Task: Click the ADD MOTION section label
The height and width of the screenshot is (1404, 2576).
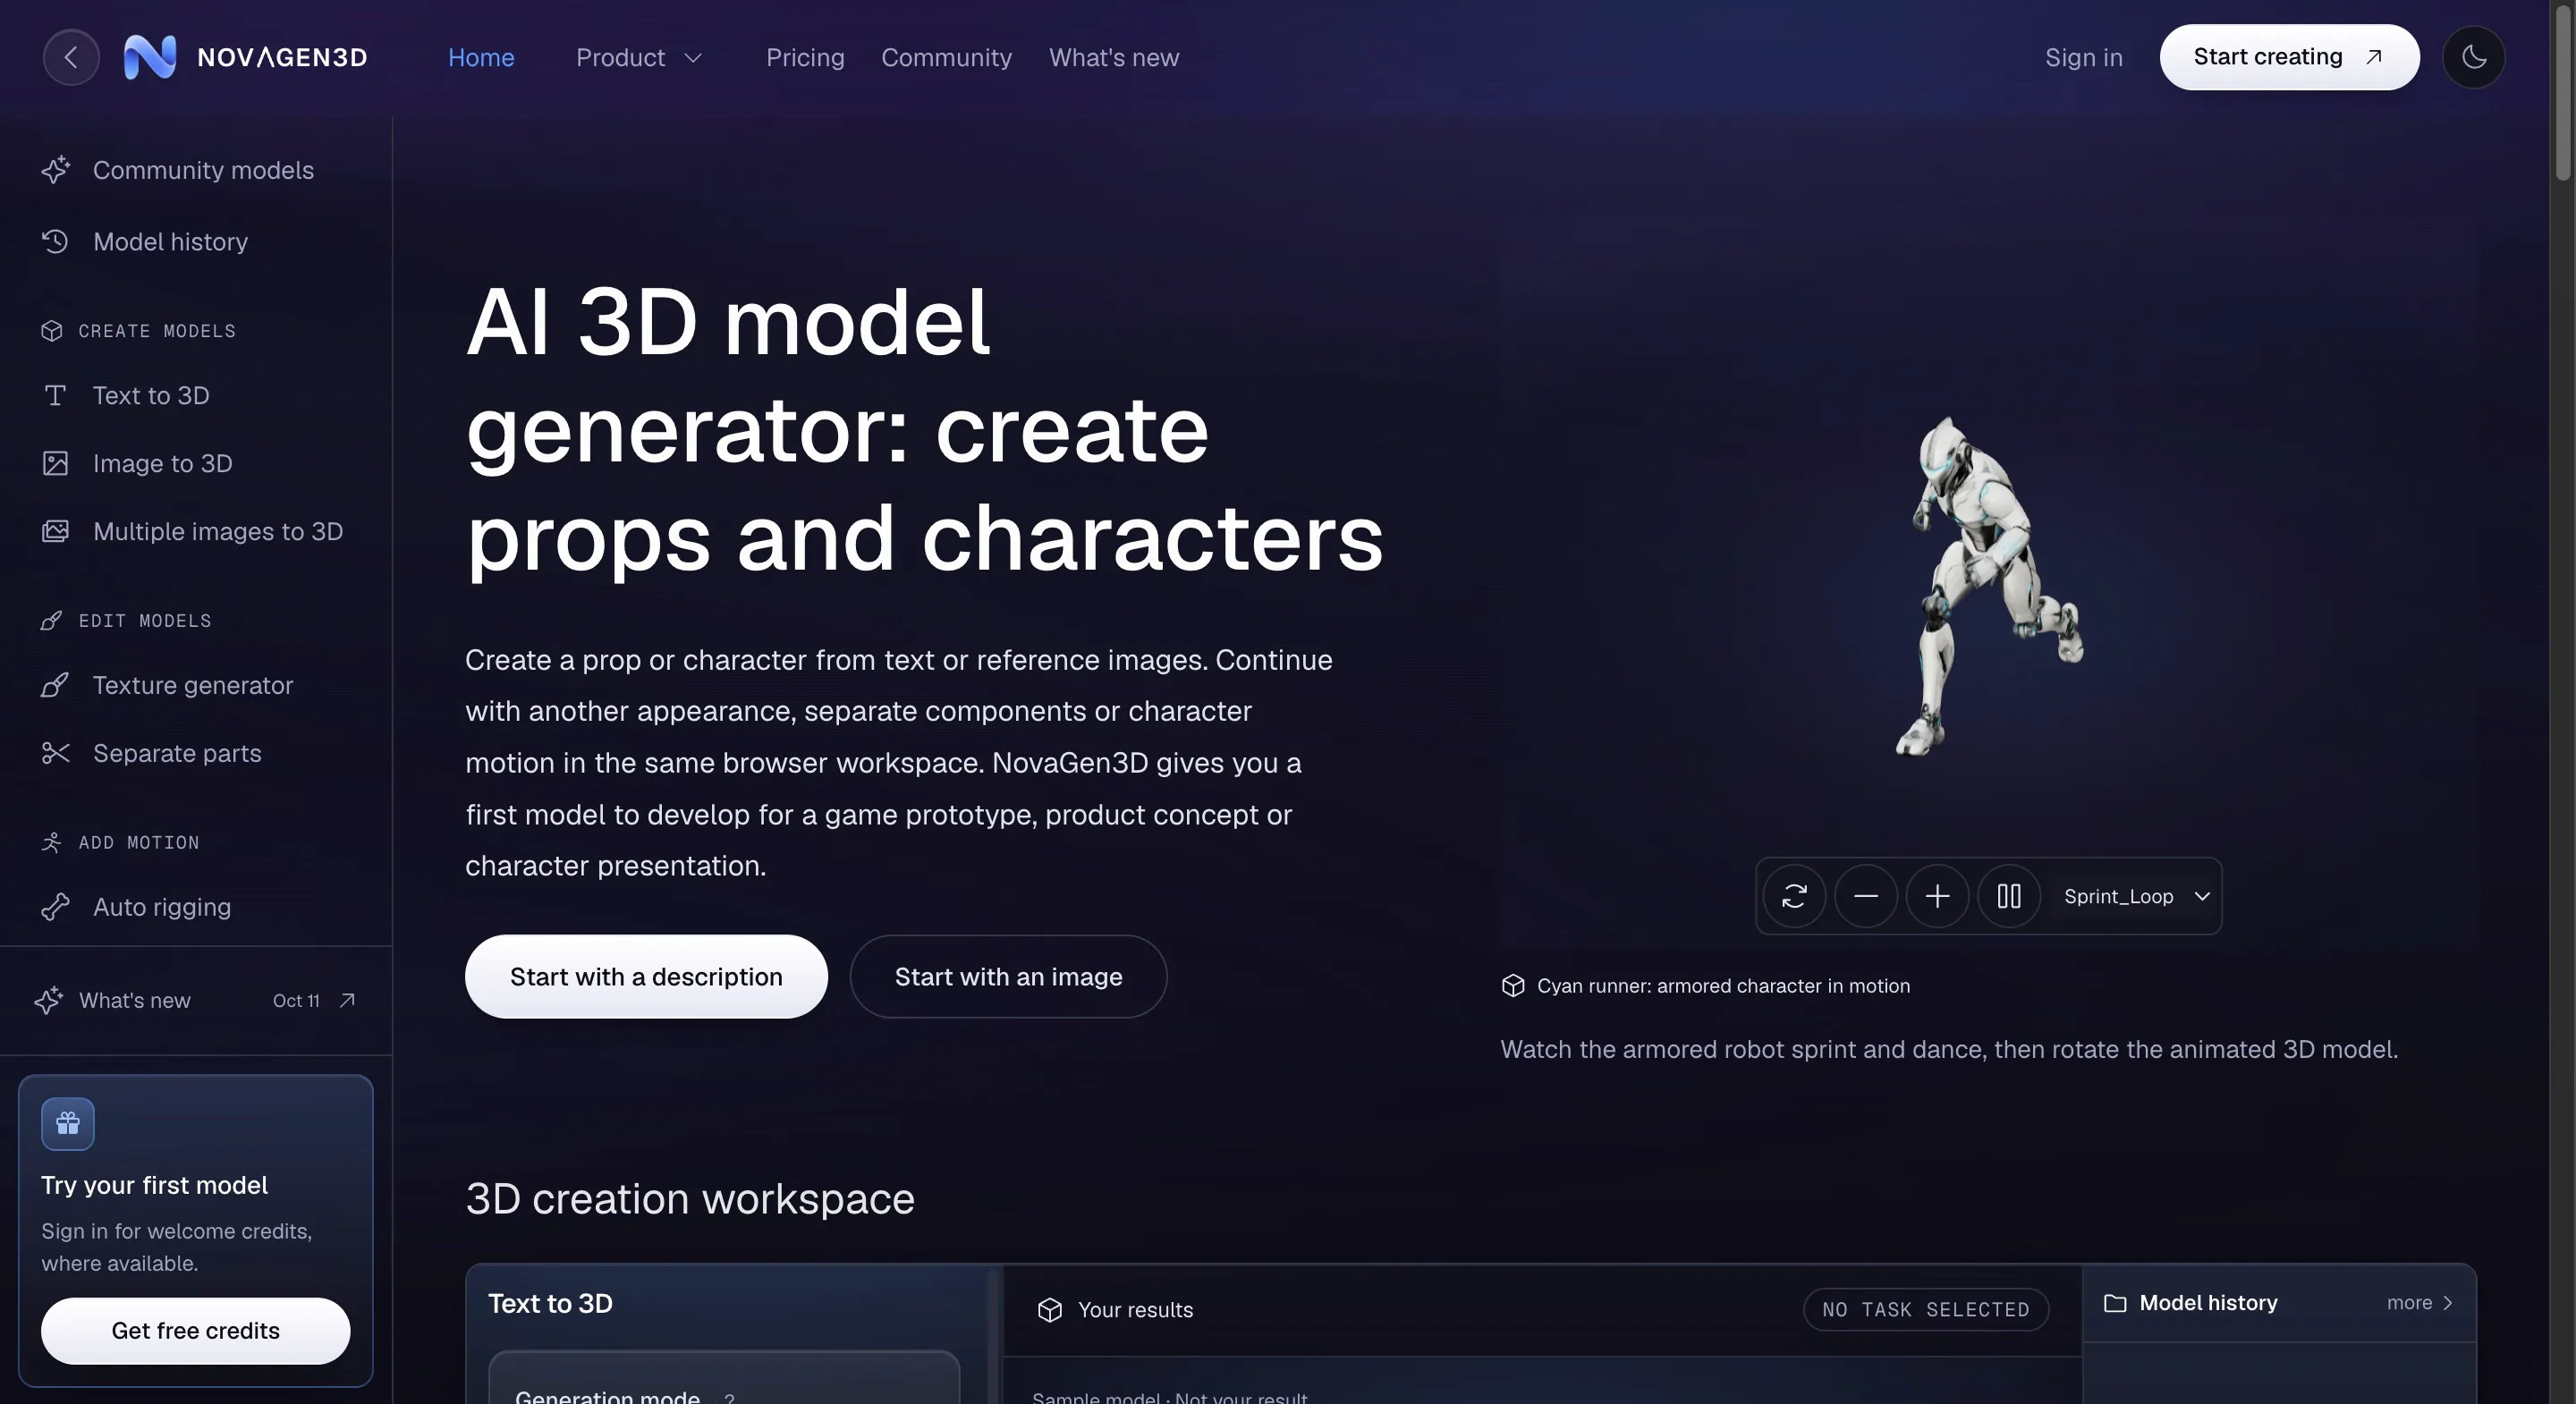Action: (x=139, y=843)
